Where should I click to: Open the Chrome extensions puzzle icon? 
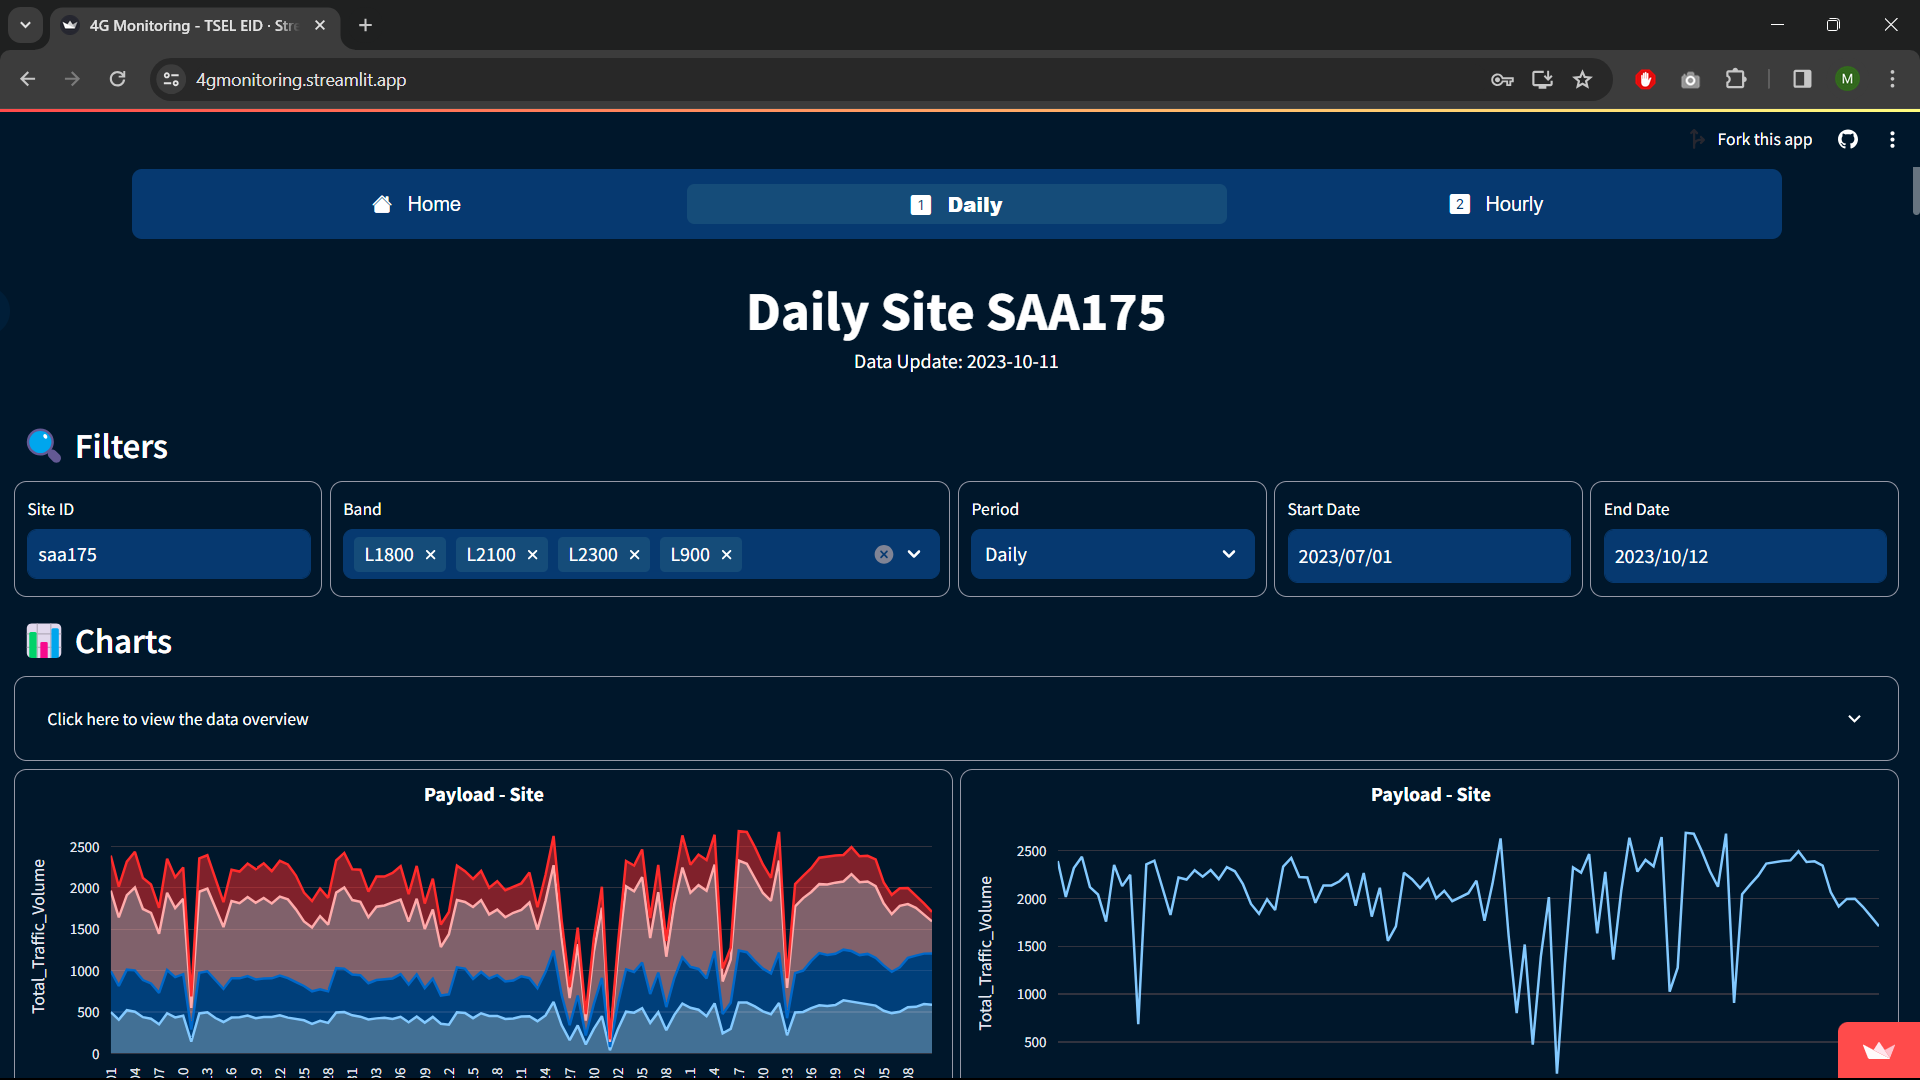tap(1736, 80)
